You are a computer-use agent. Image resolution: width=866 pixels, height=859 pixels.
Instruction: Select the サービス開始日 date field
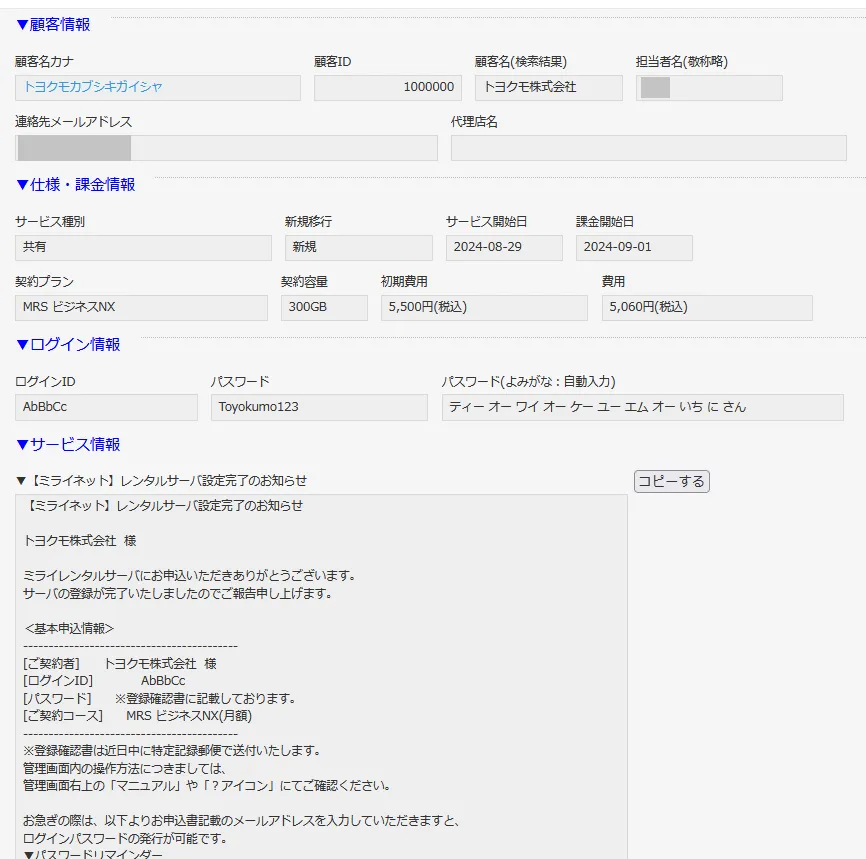pyautogui.click(x=504, y=248)
